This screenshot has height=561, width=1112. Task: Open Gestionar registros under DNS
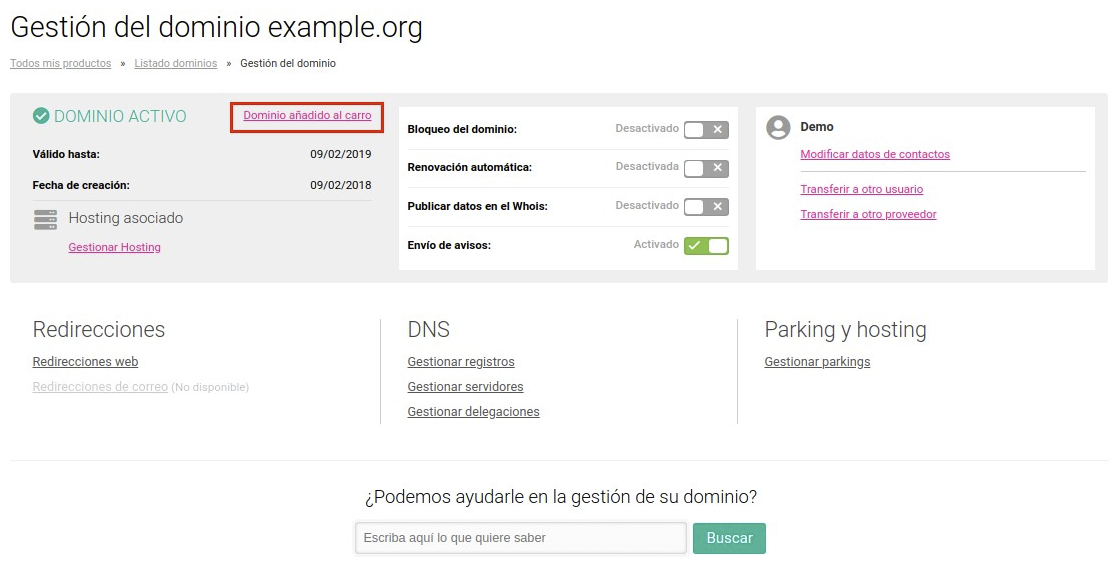click(461, 362)
